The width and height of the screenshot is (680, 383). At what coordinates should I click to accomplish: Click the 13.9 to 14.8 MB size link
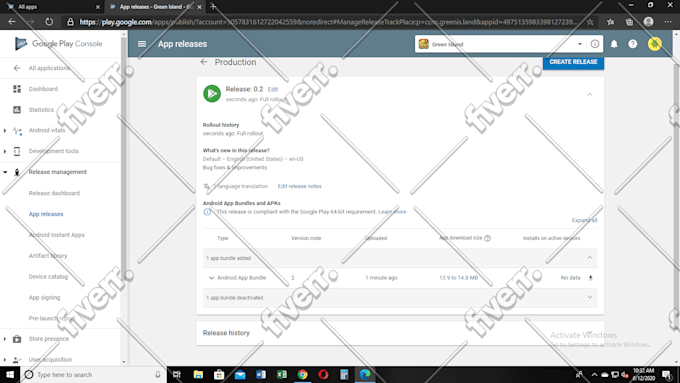[458, 278]
